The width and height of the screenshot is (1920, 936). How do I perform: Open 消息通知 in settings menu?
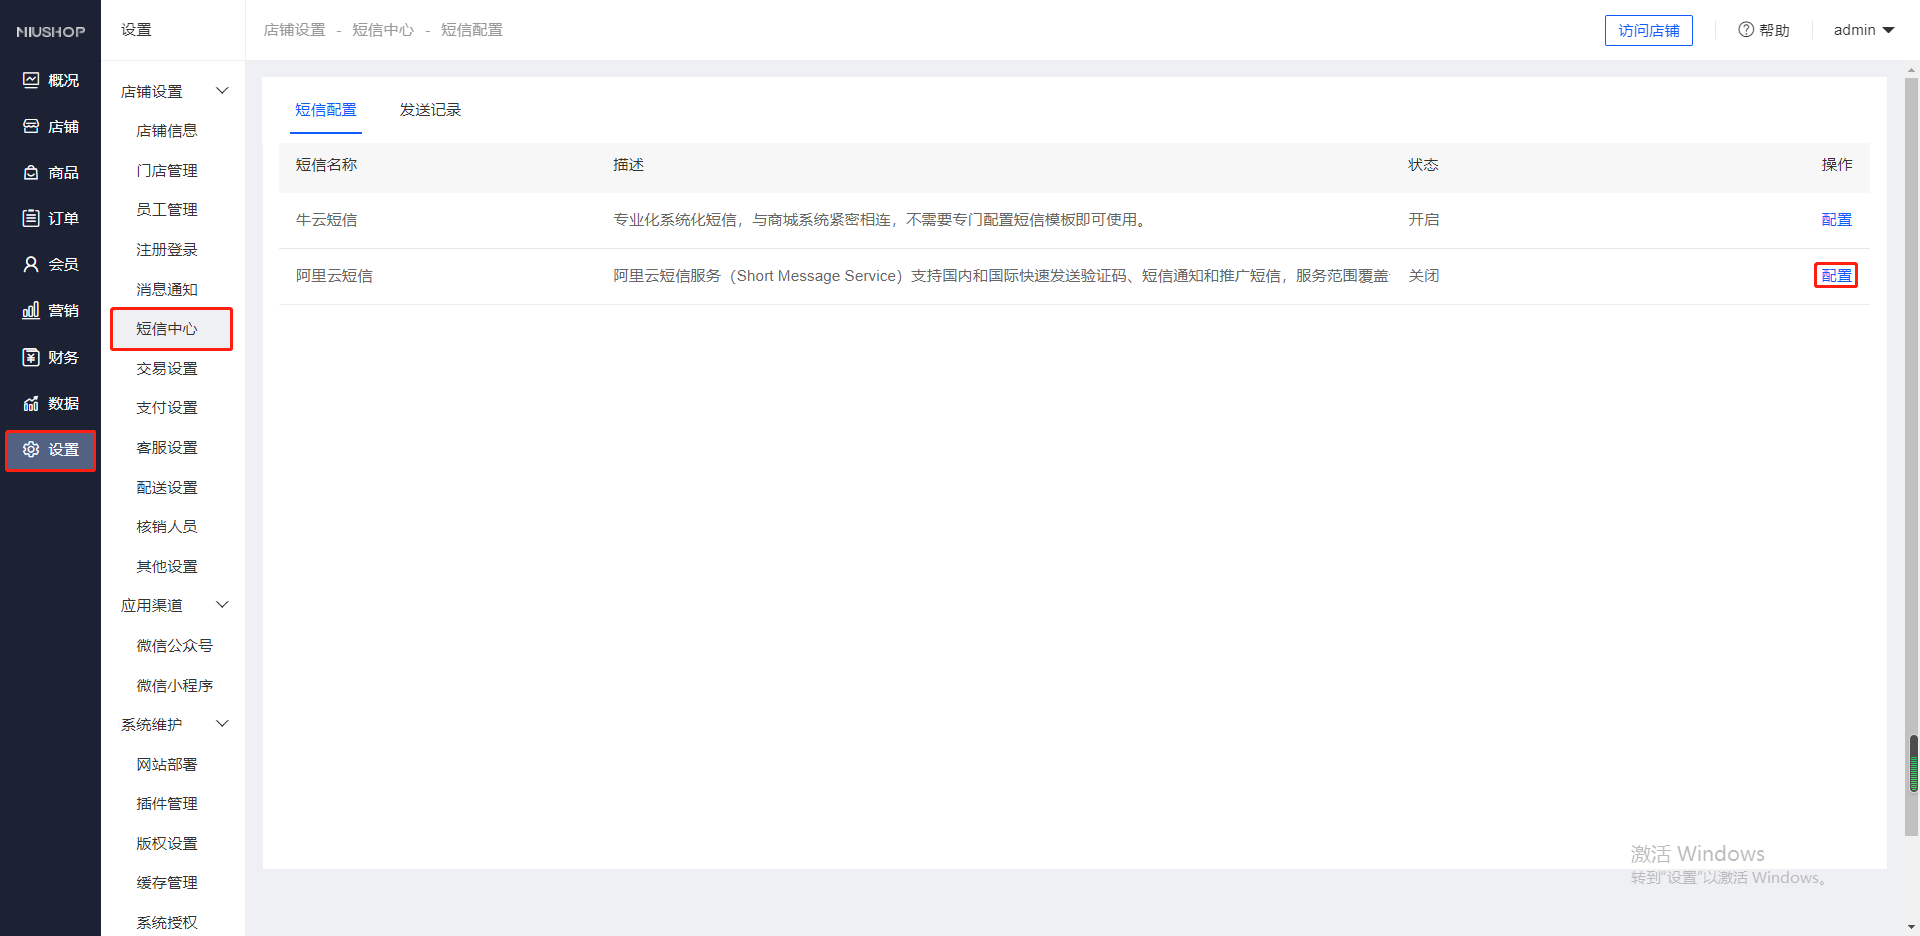click(167, 290)
